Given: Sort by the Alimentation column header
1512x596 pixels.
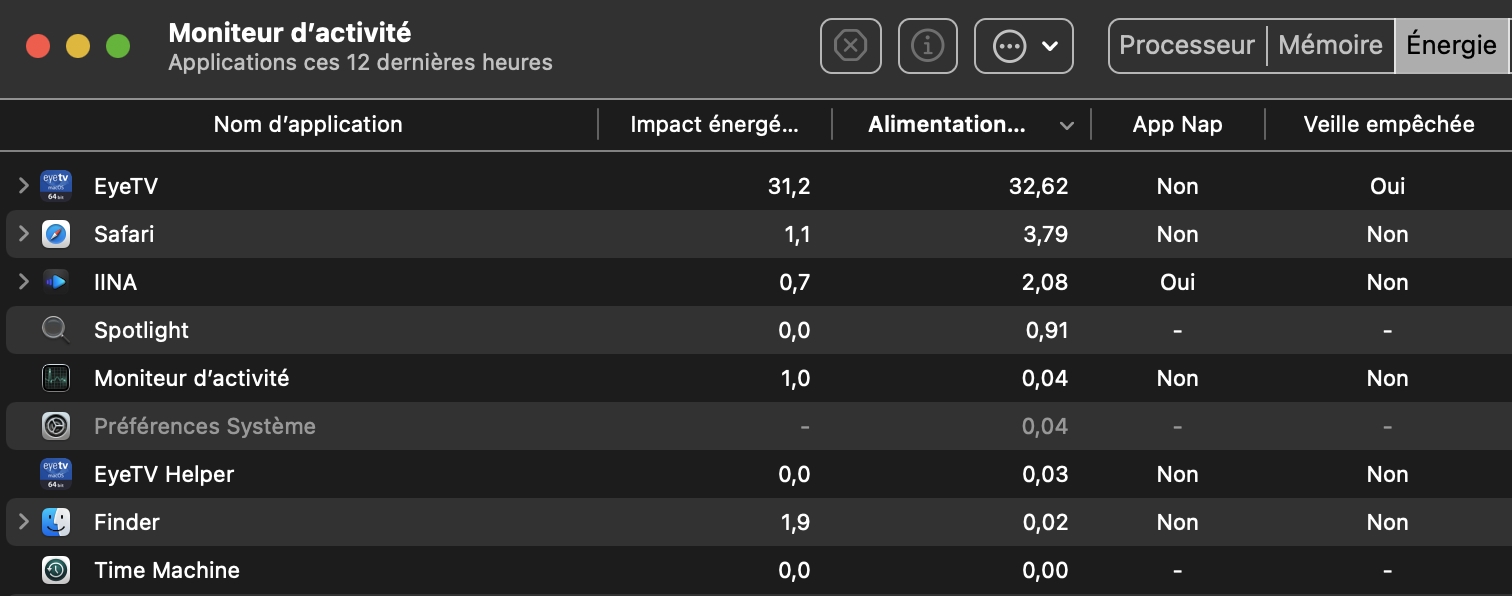Looking at the screenshot, I should click(x=946, y=125).
